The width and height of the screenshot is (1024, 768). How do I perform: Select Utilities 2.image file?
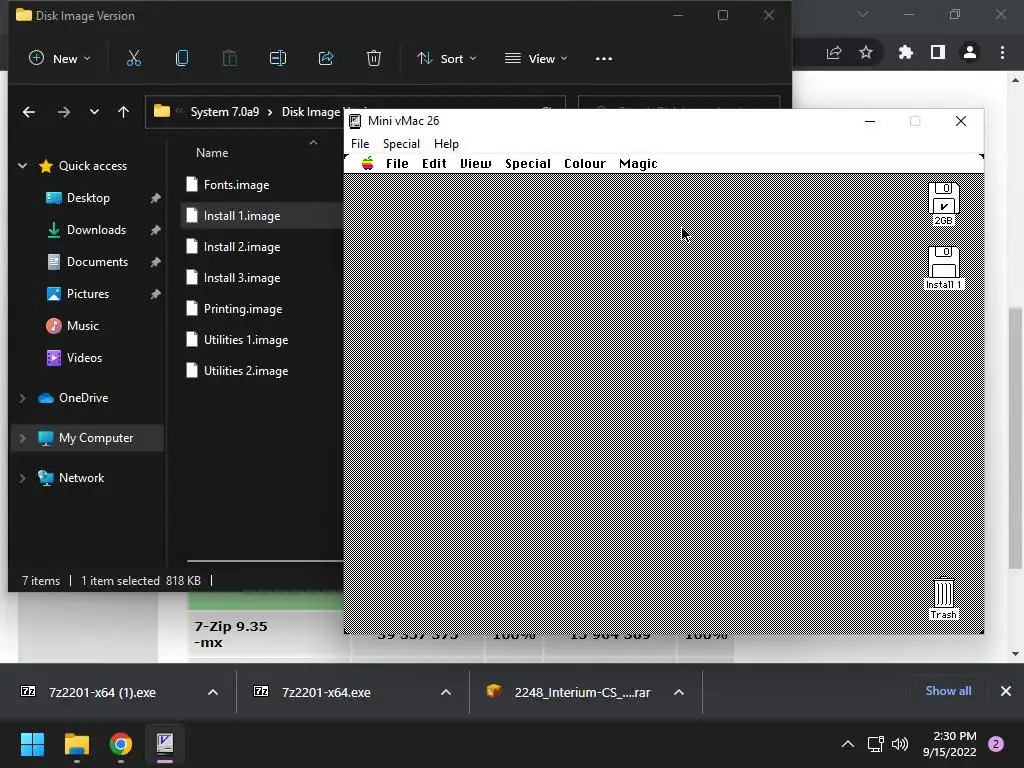point(246,371)
